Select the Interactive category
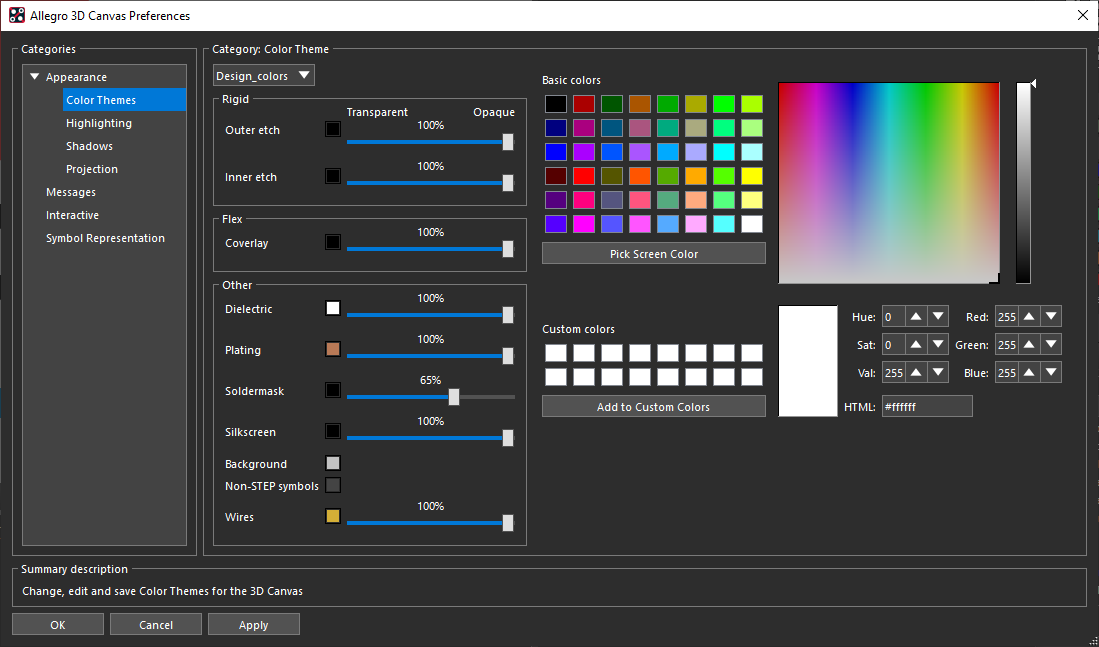 coord(72,215)
